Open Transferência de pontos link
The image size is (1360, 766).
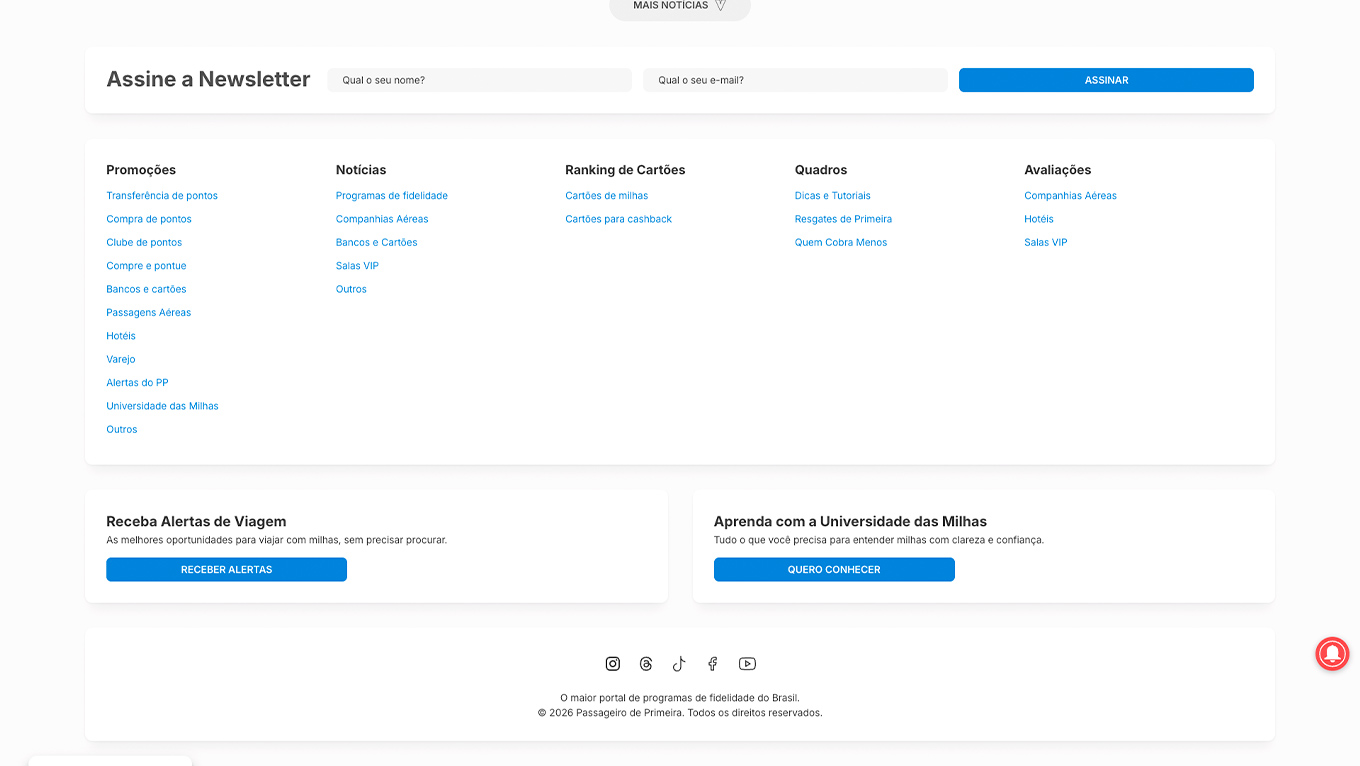[162, 196]
